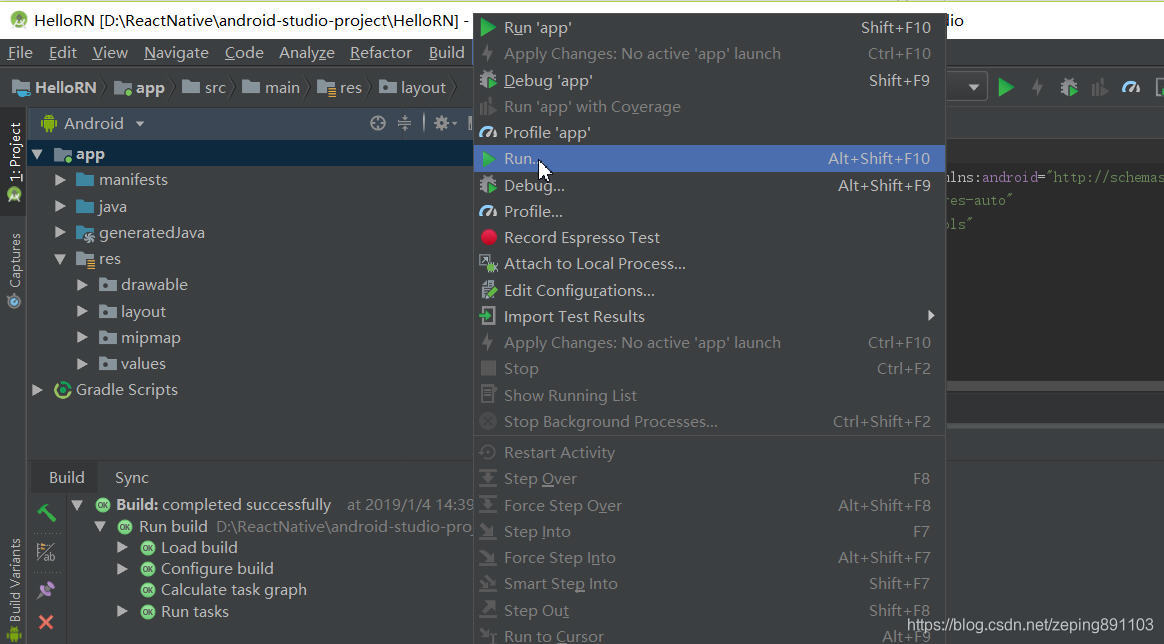Click the toggle view icon below the hammer
The height and width of the screenshot is (644, 1164).
[46, 551]
